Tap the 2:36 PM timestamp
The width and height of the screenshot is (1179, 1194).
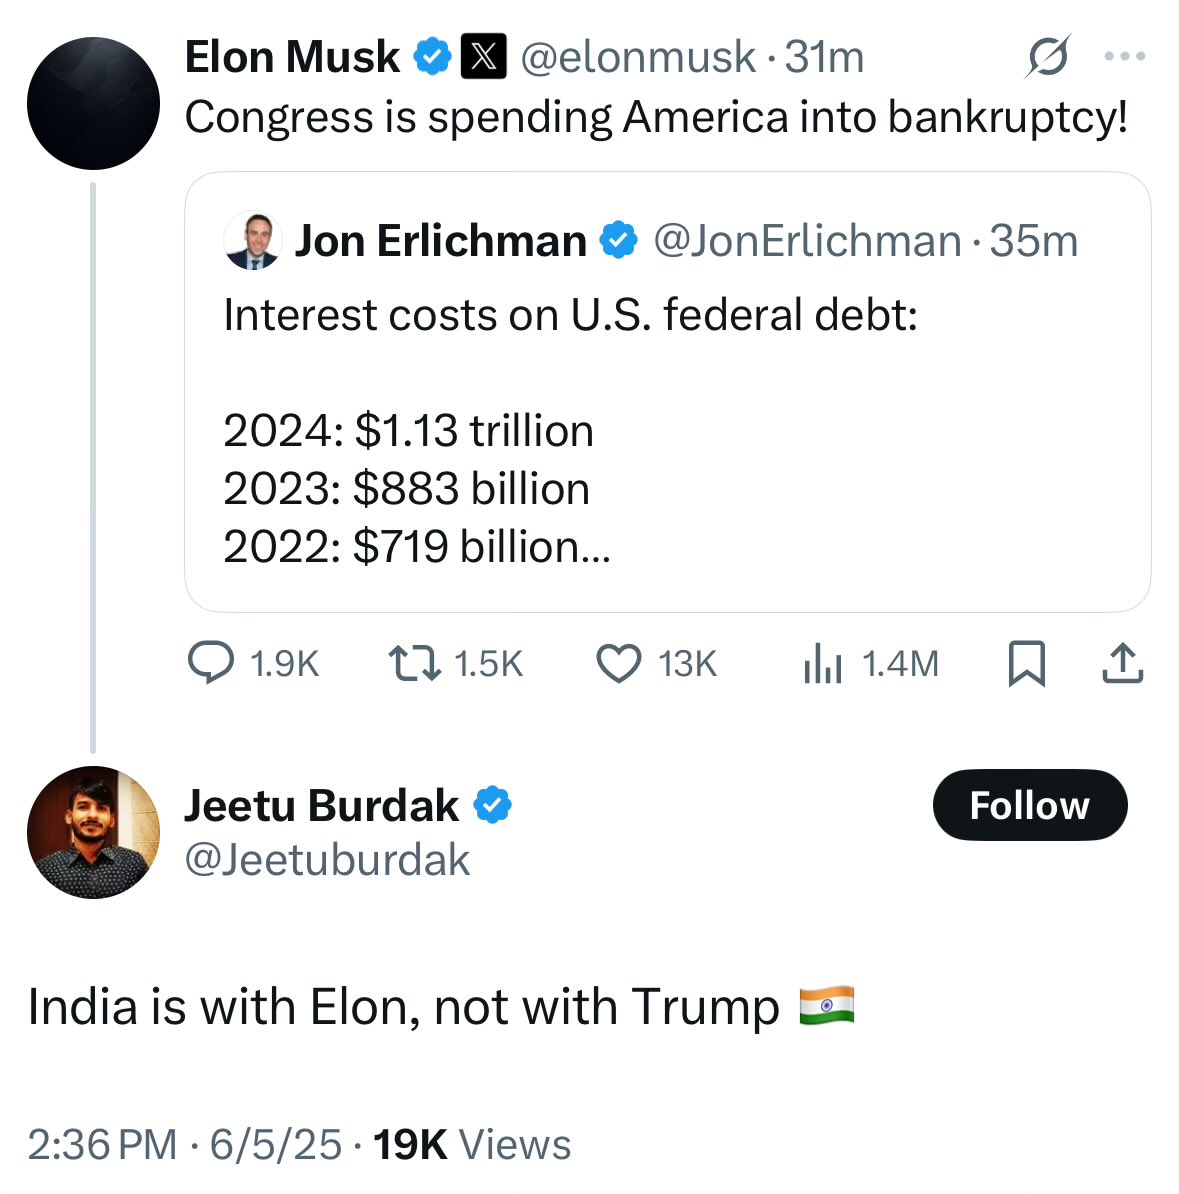point(102,1145)
